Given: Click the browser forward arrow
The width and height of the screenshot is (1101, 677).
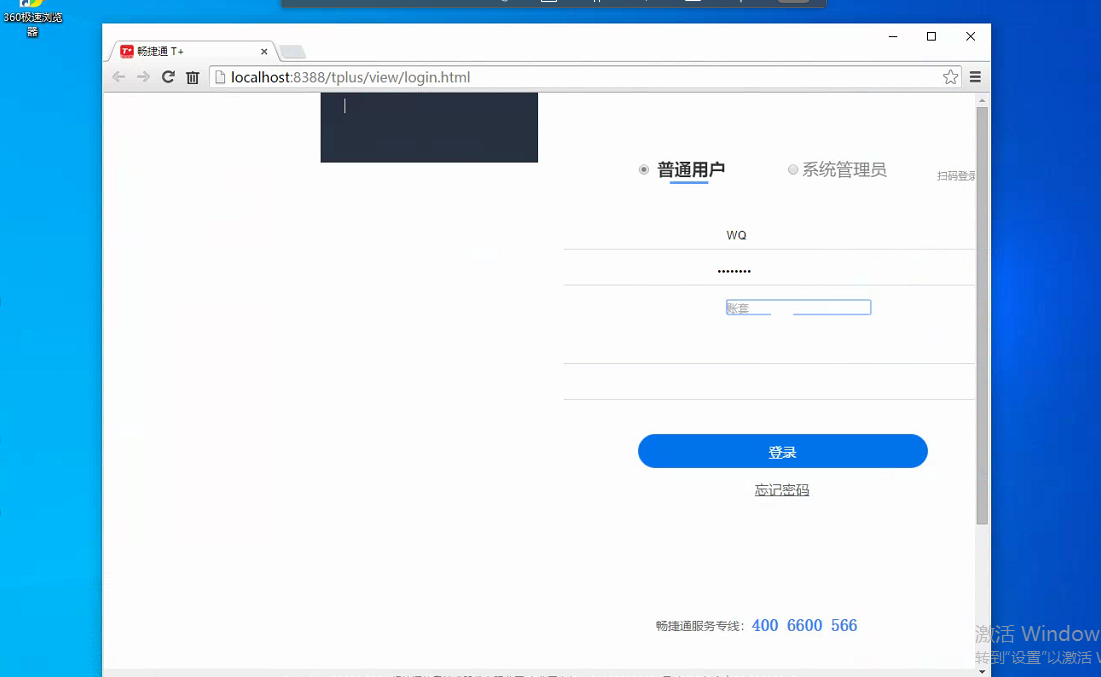Looking at the screenshot, I should coord(143,77).
